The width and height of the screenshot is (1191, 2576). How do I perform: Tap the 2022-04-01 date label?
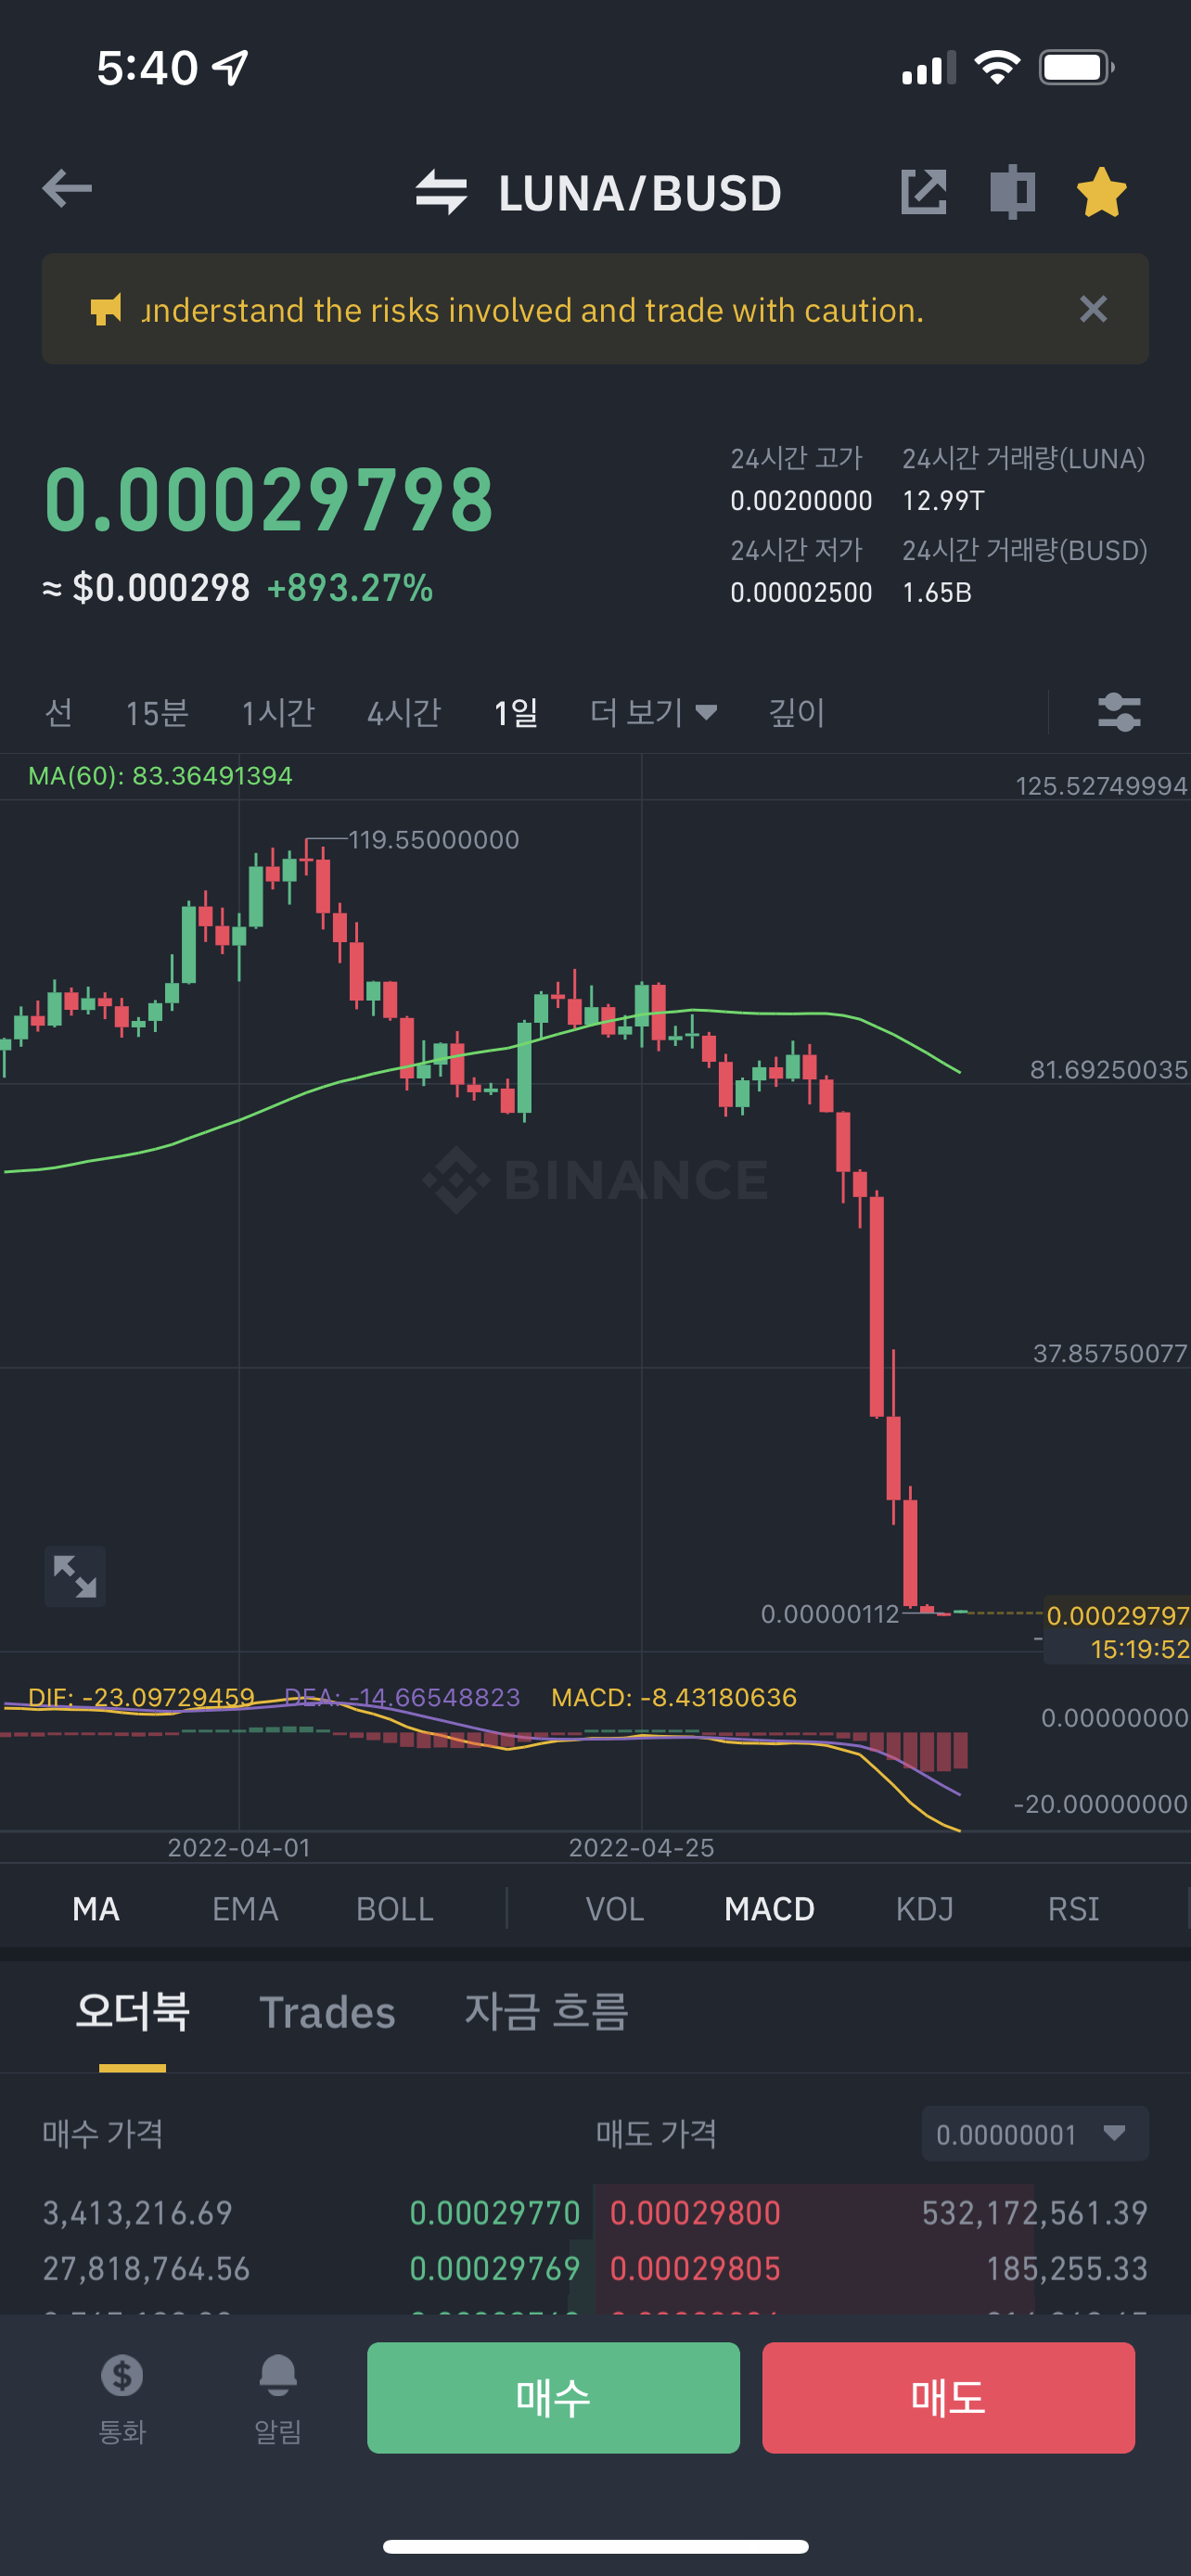point(239,1848)
